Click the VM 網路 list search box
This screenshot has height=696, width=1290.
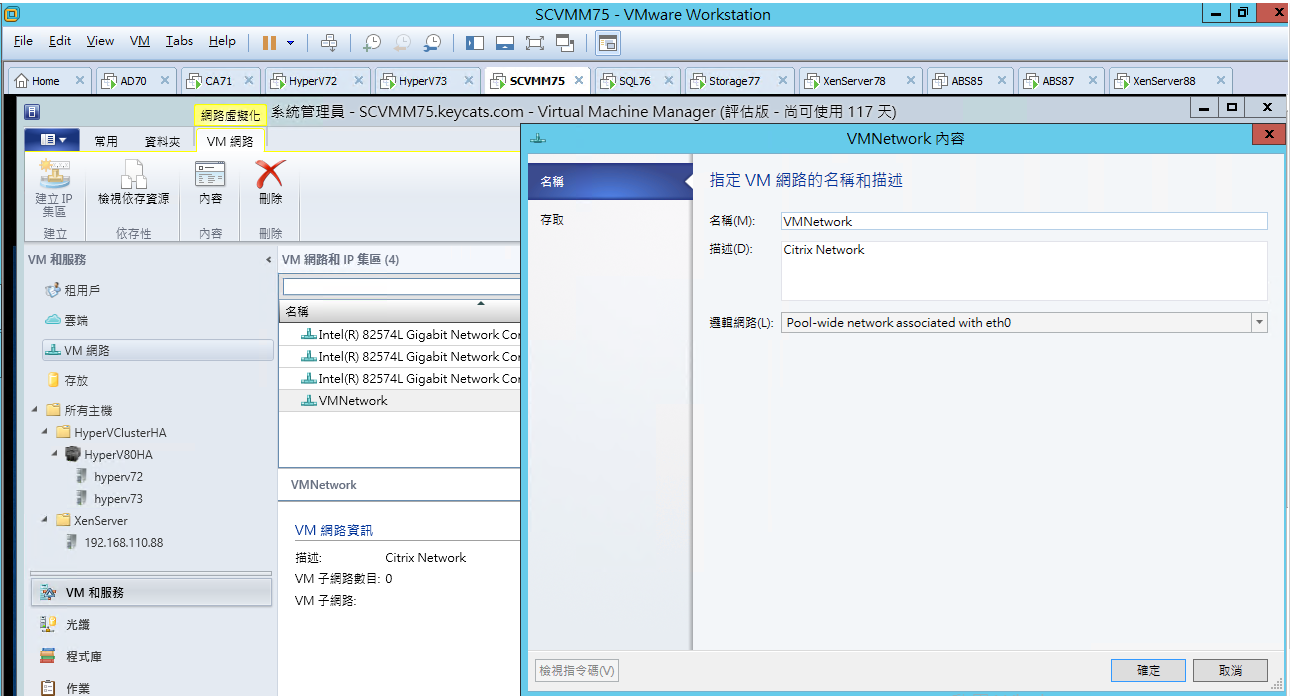click(x=400, y=287)
